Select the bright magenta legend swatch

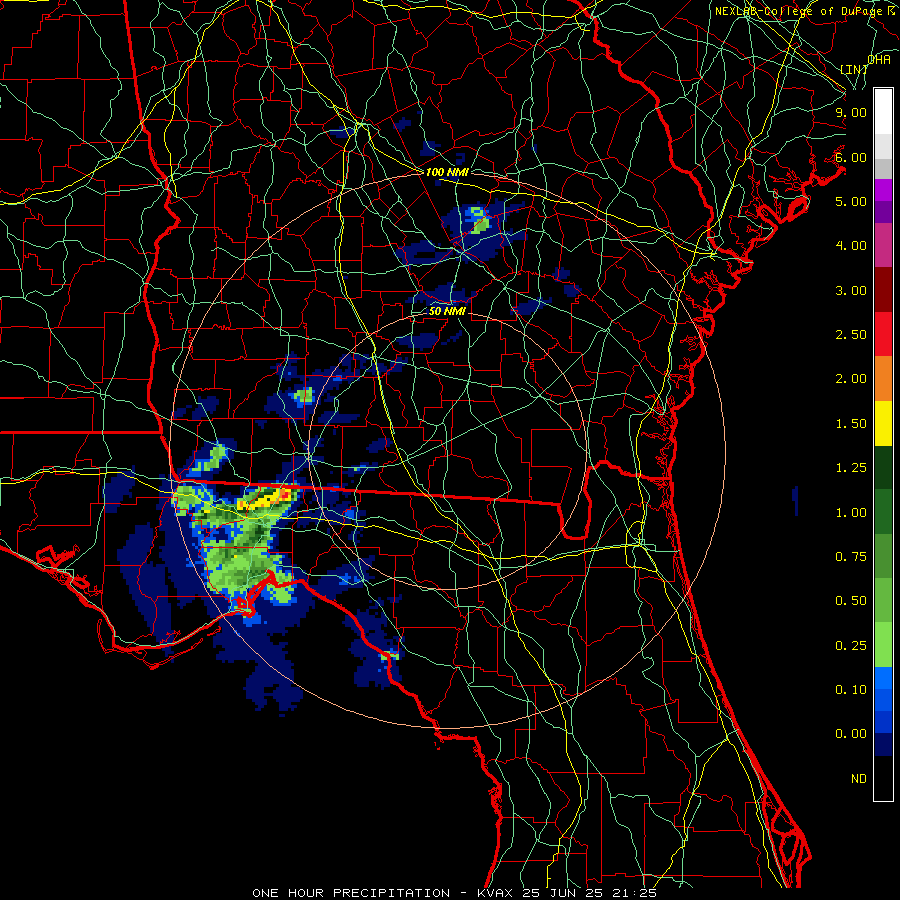tap(883, 191)
